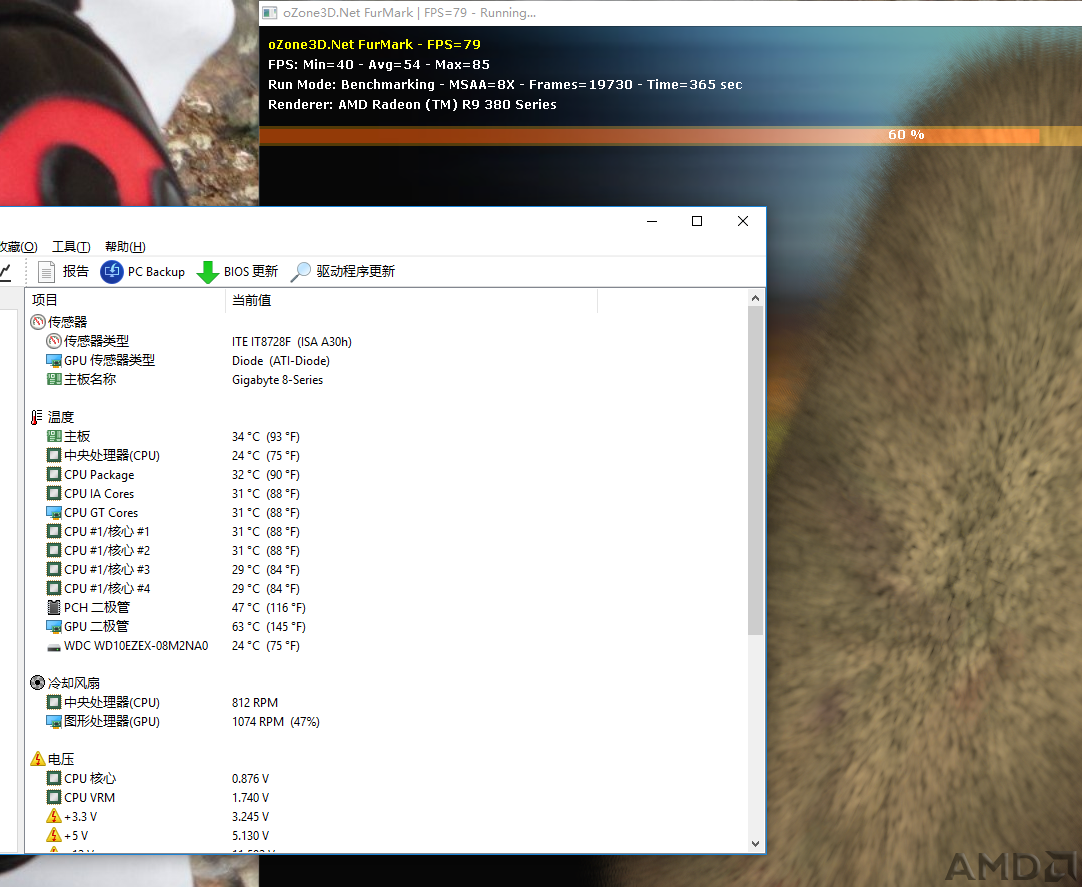Click the BIOS 更新 toolbar label
This screenshot has height=887, width=1082.
[251, 271]
